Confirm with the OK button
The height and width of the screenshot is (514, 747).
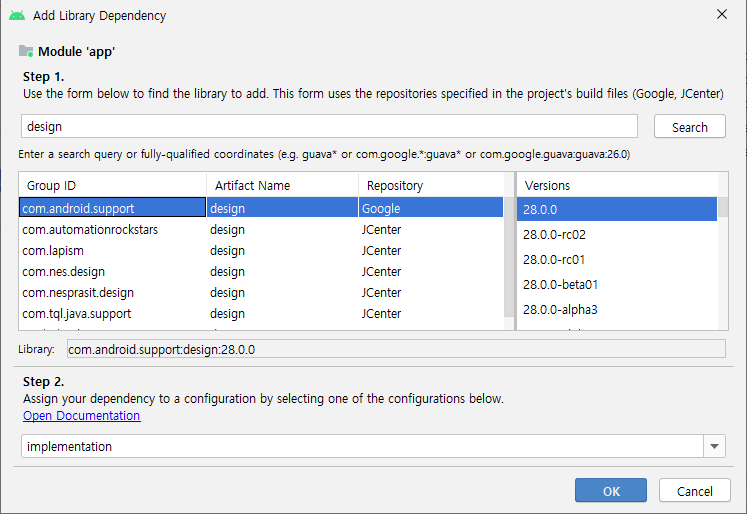[611, 490]
